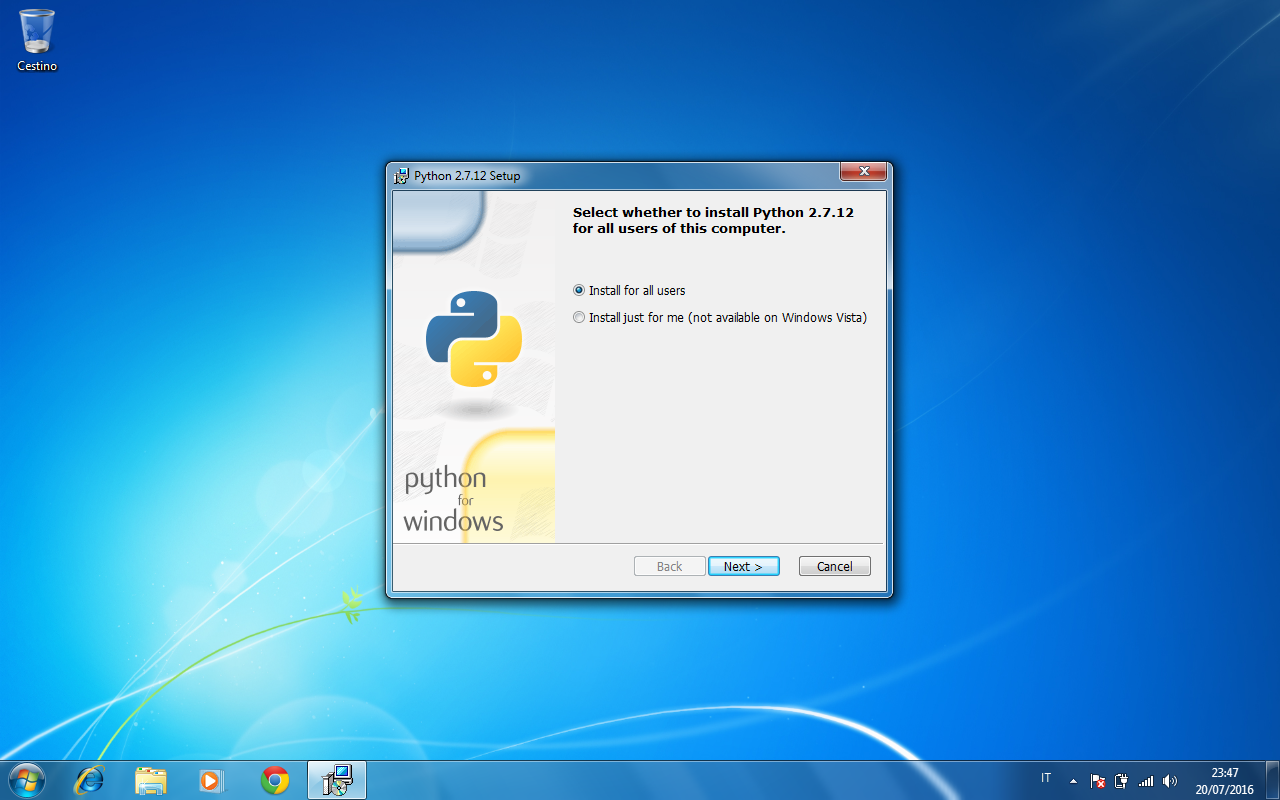Click the Python installer taskbar button
The image size is (1280, 800).
coord(337,780)
